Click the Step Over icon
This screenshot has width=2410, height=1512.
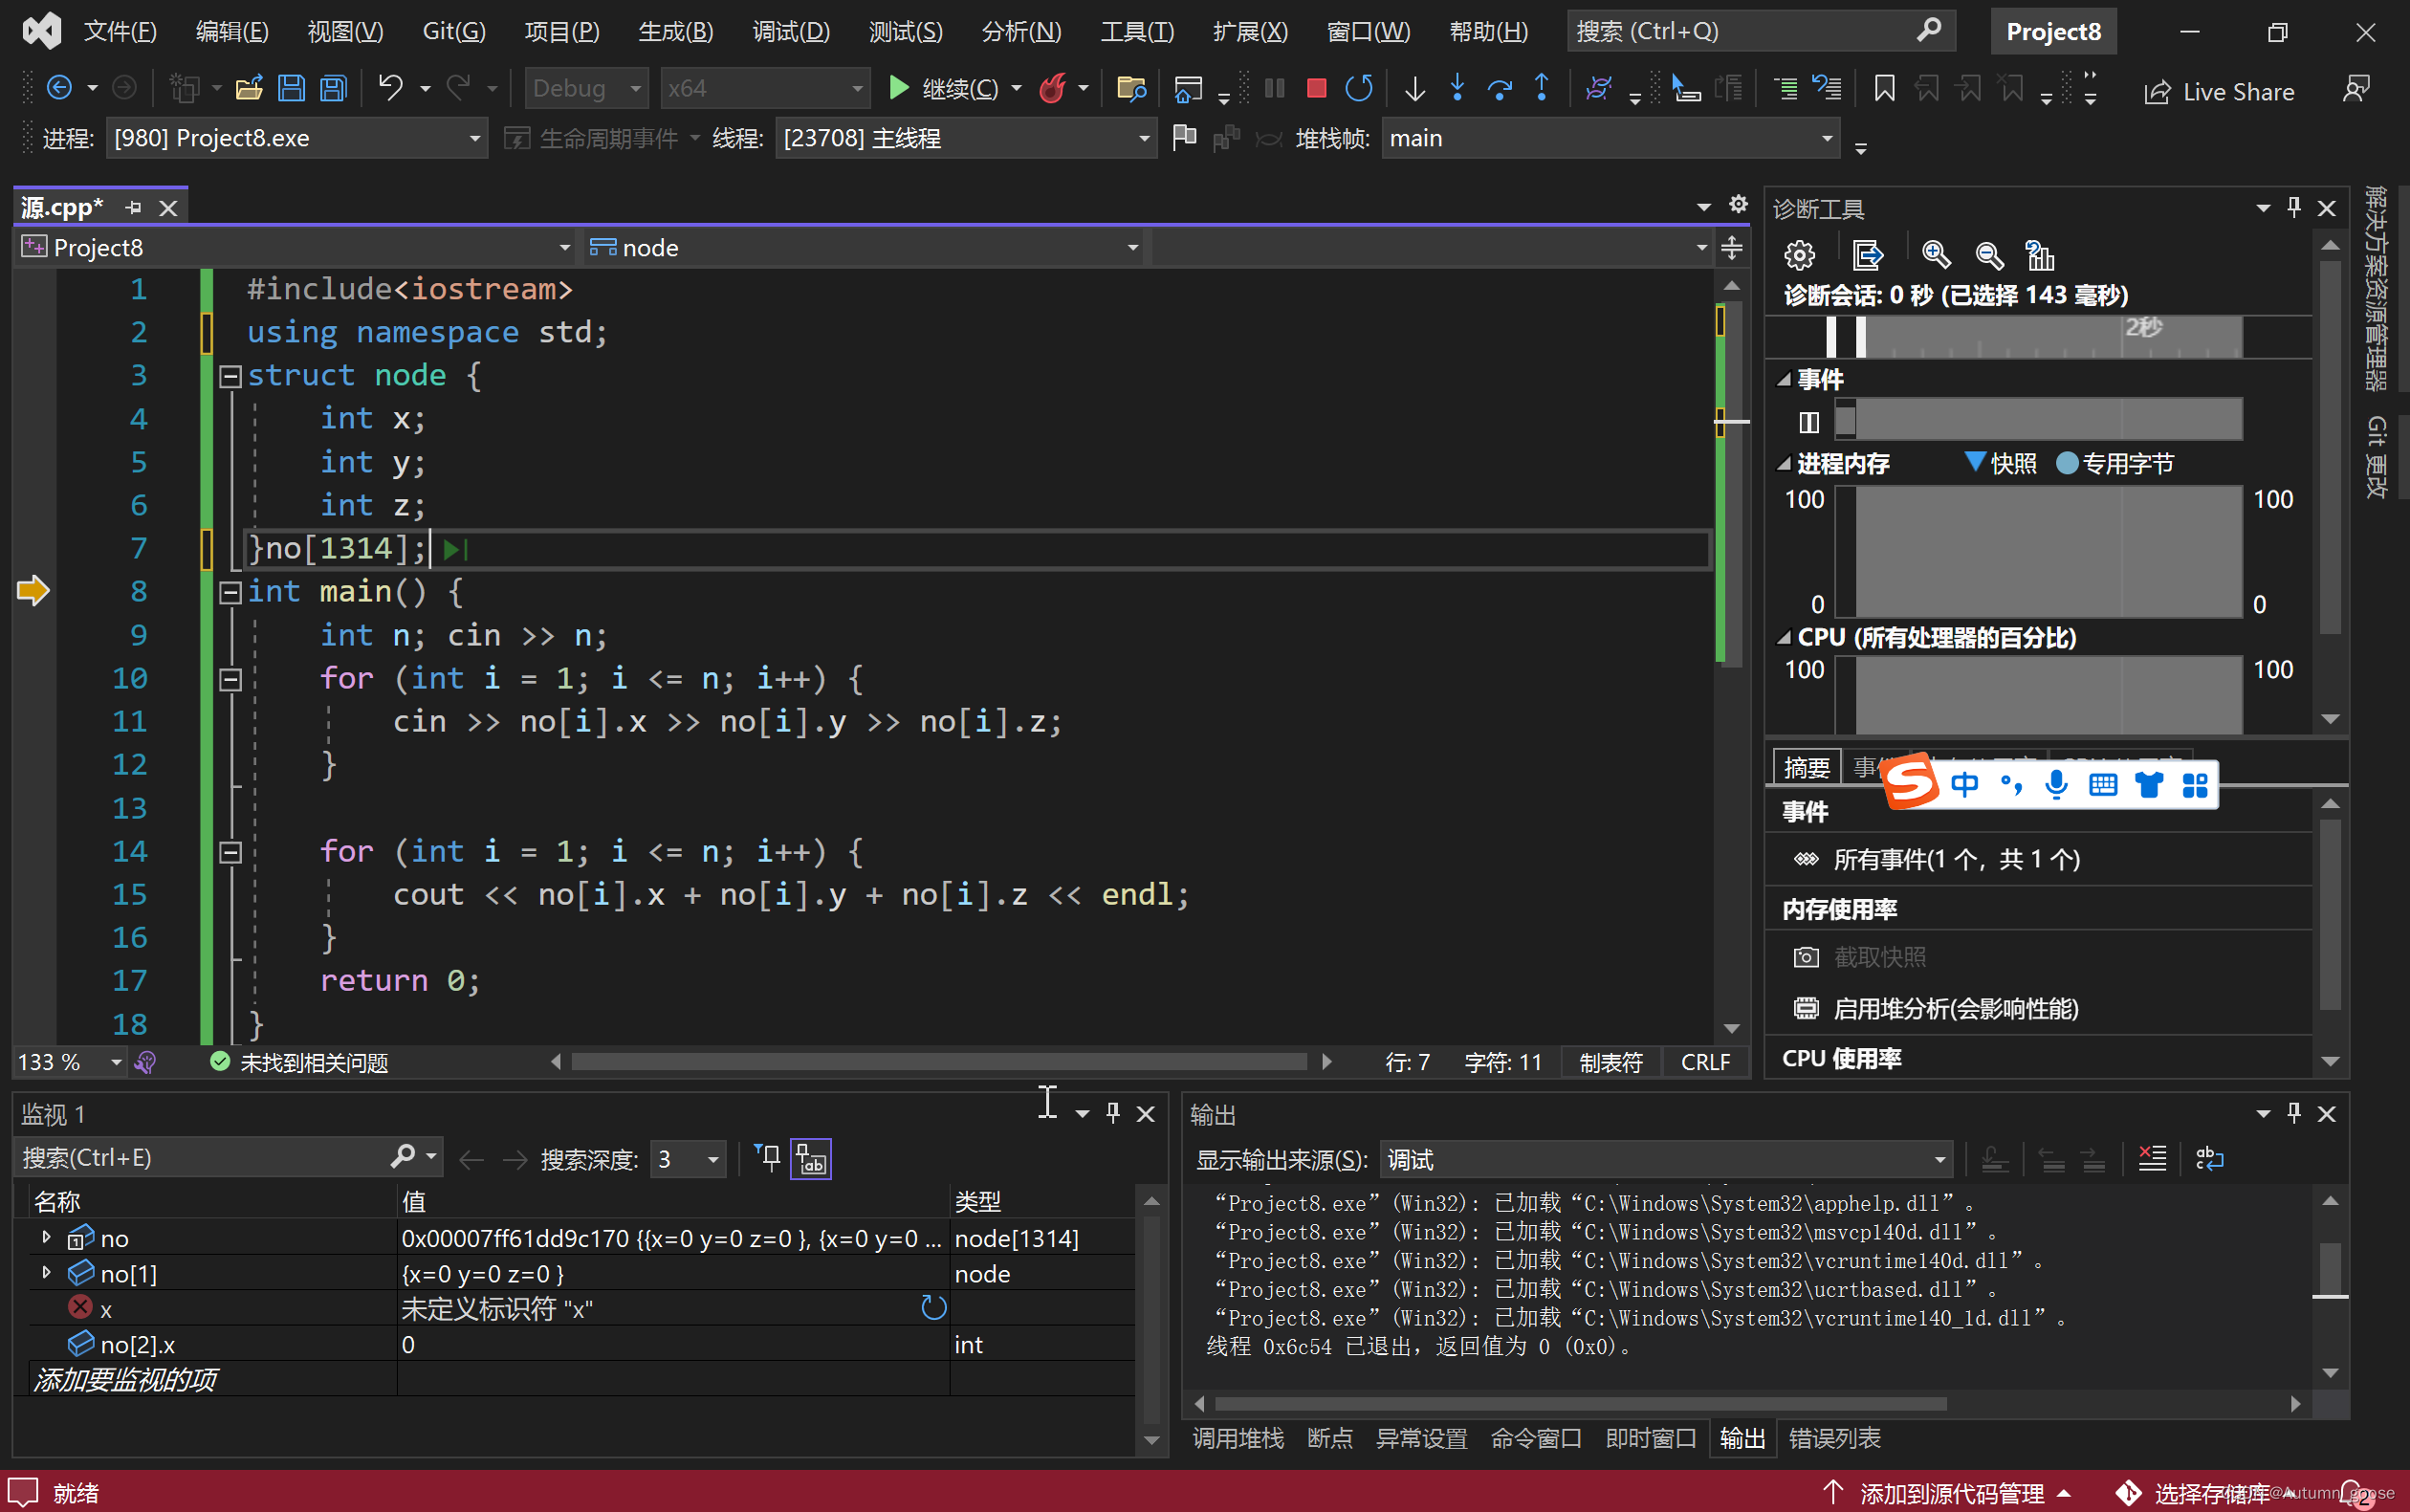pyautogui.click(x=1499, y=89)
